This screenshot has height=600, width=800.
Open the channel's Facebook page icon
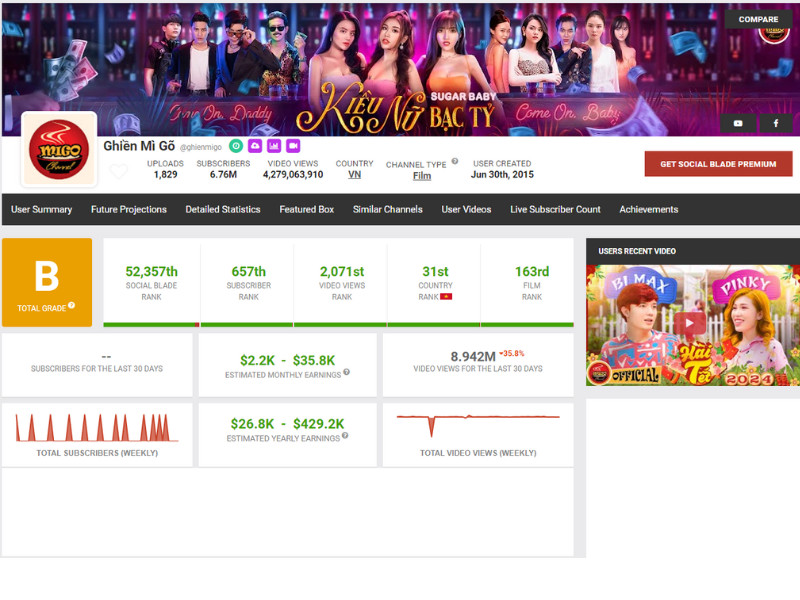776,123
